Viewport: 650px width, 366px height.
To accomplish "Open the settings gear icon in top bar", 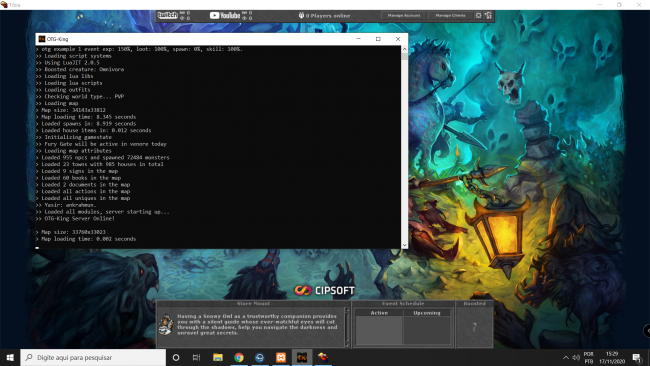I will click(478, 15).
